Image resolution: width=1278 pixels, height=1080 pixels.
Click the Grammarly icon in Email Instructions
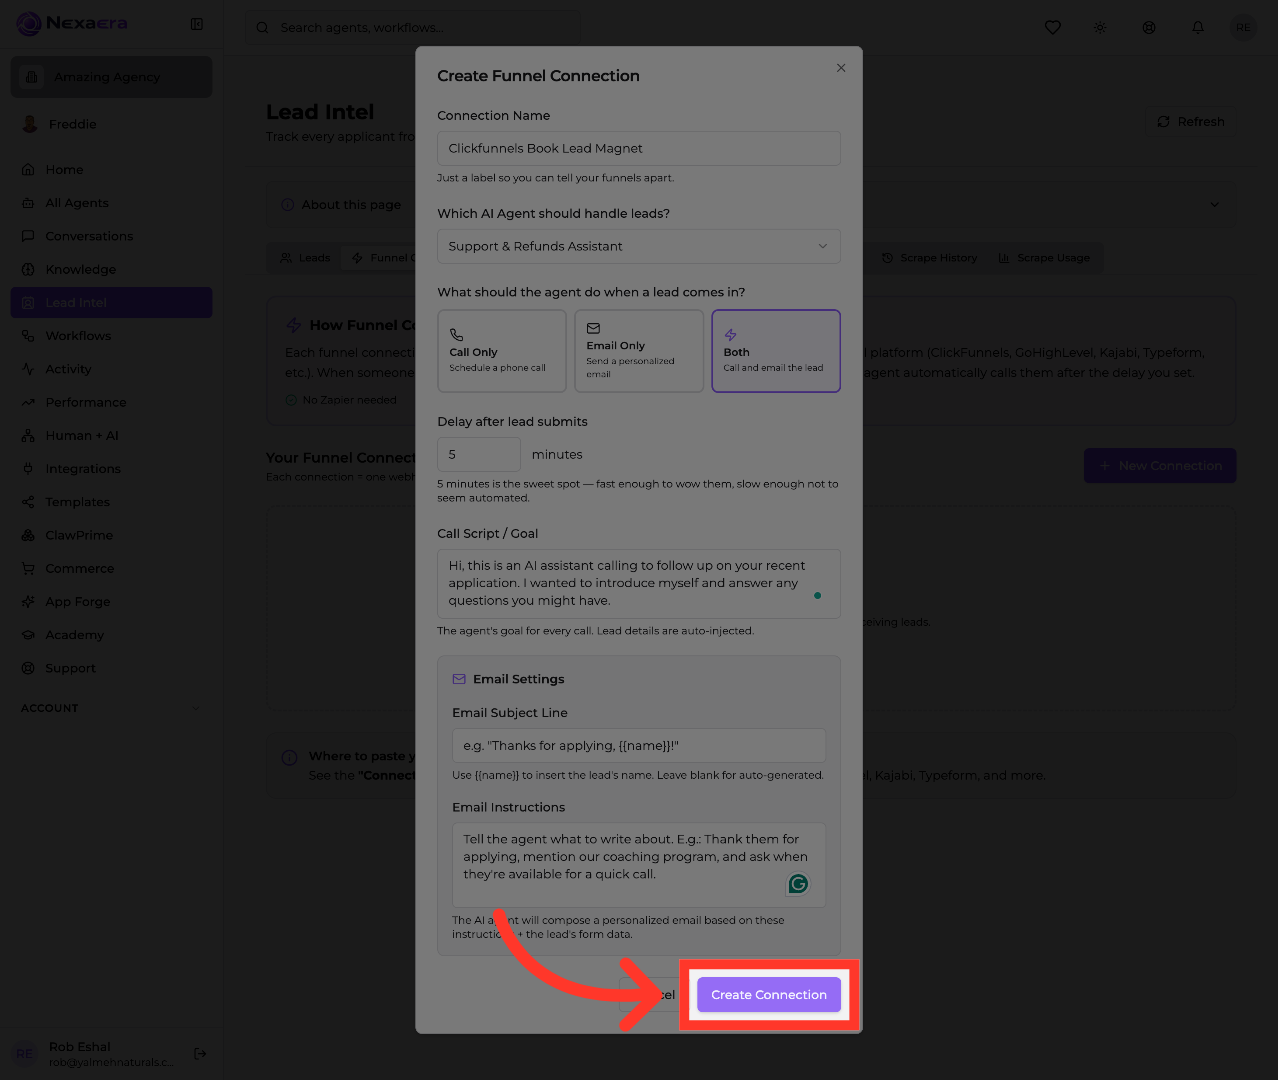coord(798,884)
